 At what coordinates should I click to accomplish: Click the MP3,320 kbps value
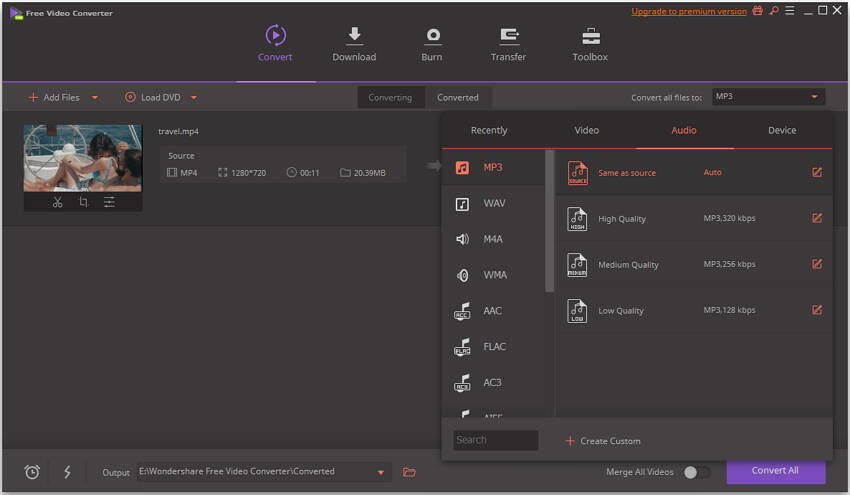click(x=729, y=218)
